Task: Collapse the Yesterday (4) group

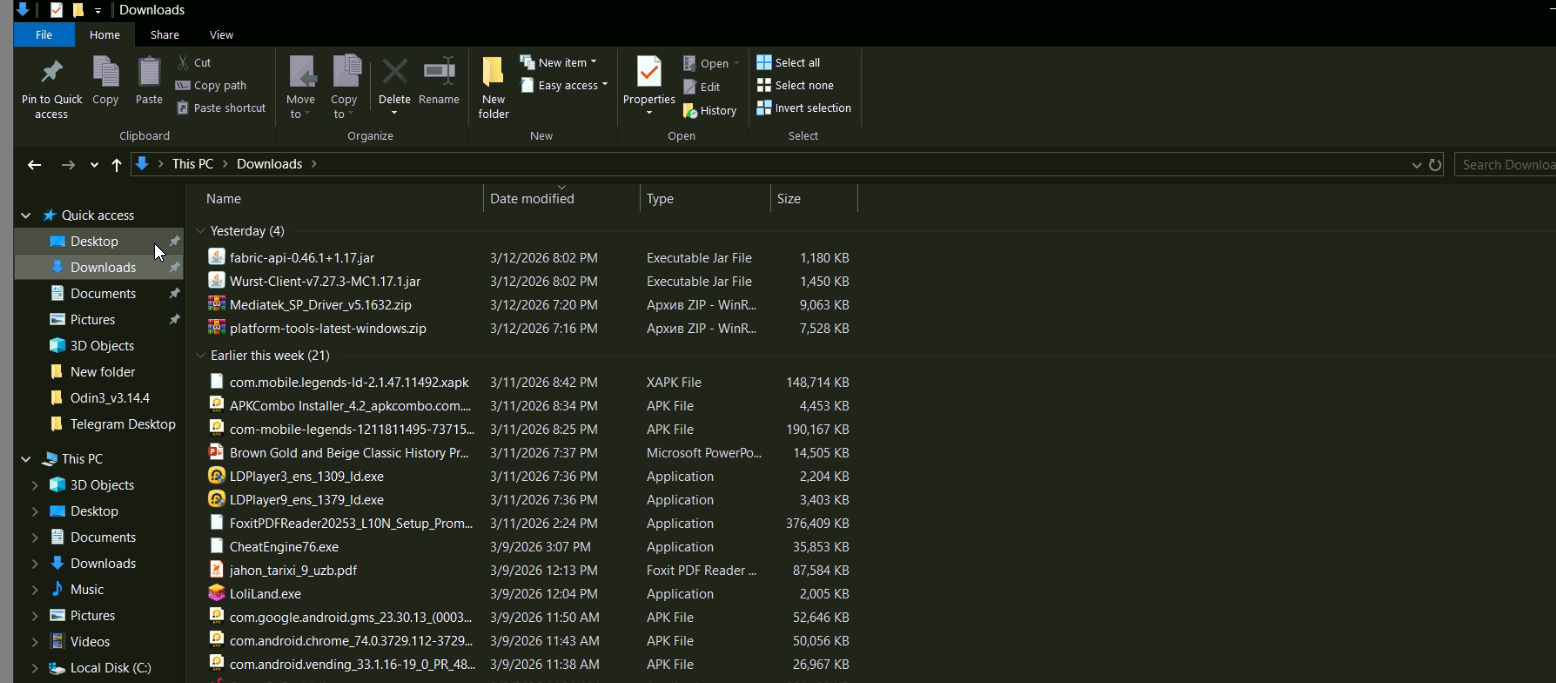Action: click(x=201, y=231)
